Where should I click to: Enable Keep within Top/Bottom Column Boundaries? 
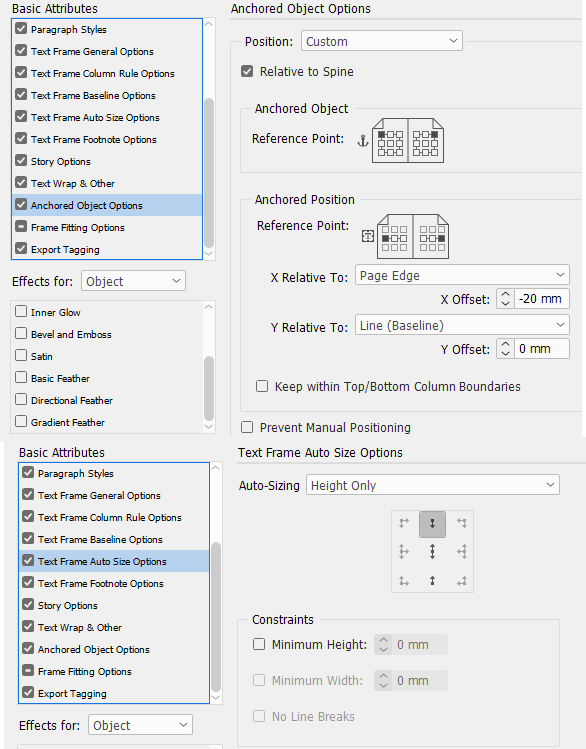pos(262,386)
